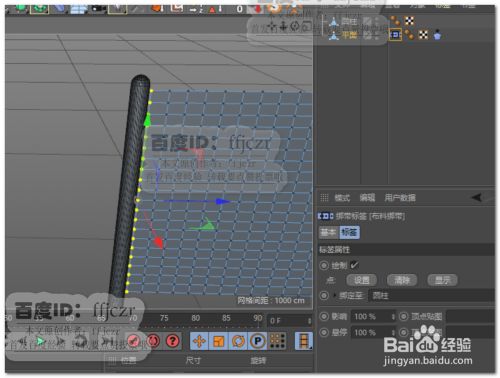Toggle the autokeying button
Viewport: 500px width, 378px height.
click(x=153, y=341)
